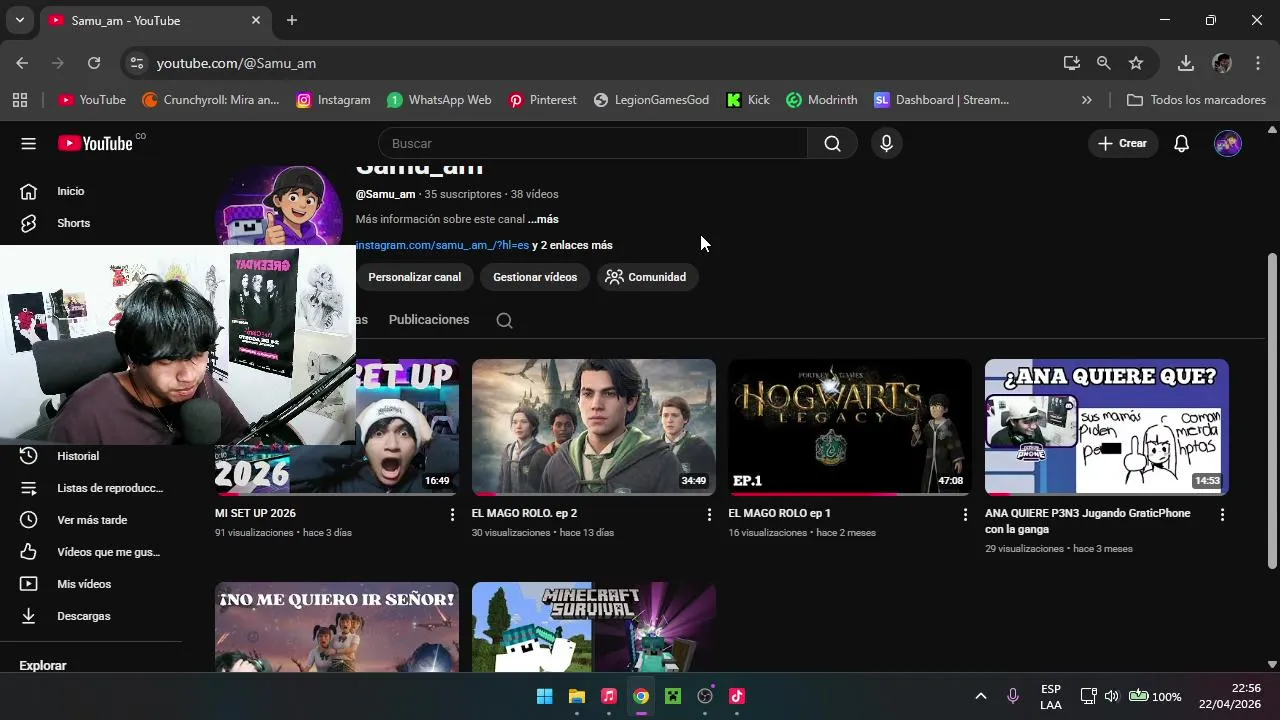
Task: Open 'y 2 enlaces más' links
Action: coord(572,245)
